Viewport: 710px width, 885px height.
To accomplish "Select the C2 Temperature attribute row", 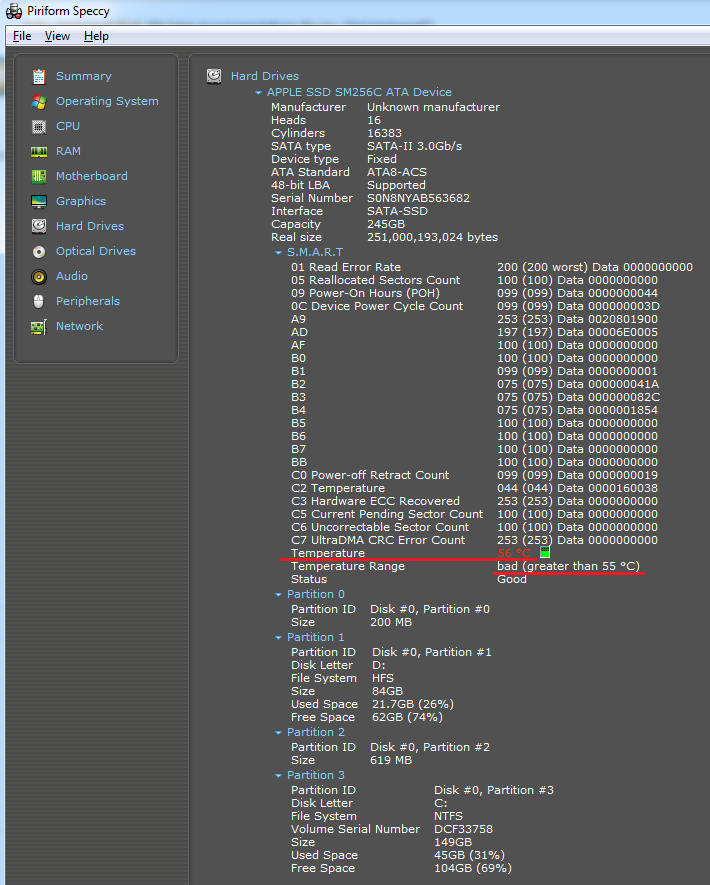I will coord(474,488).
